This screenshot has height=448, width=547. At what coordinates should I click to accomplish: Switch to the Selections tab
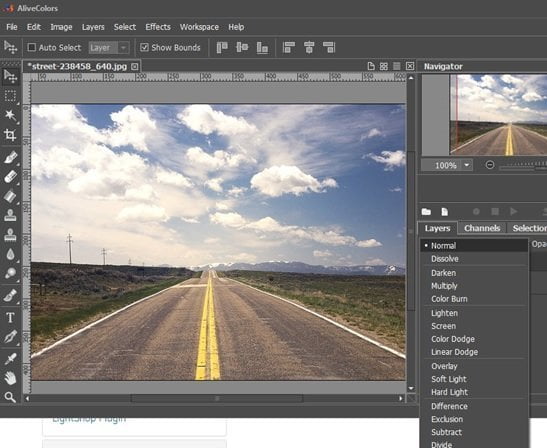coord(528,228)
